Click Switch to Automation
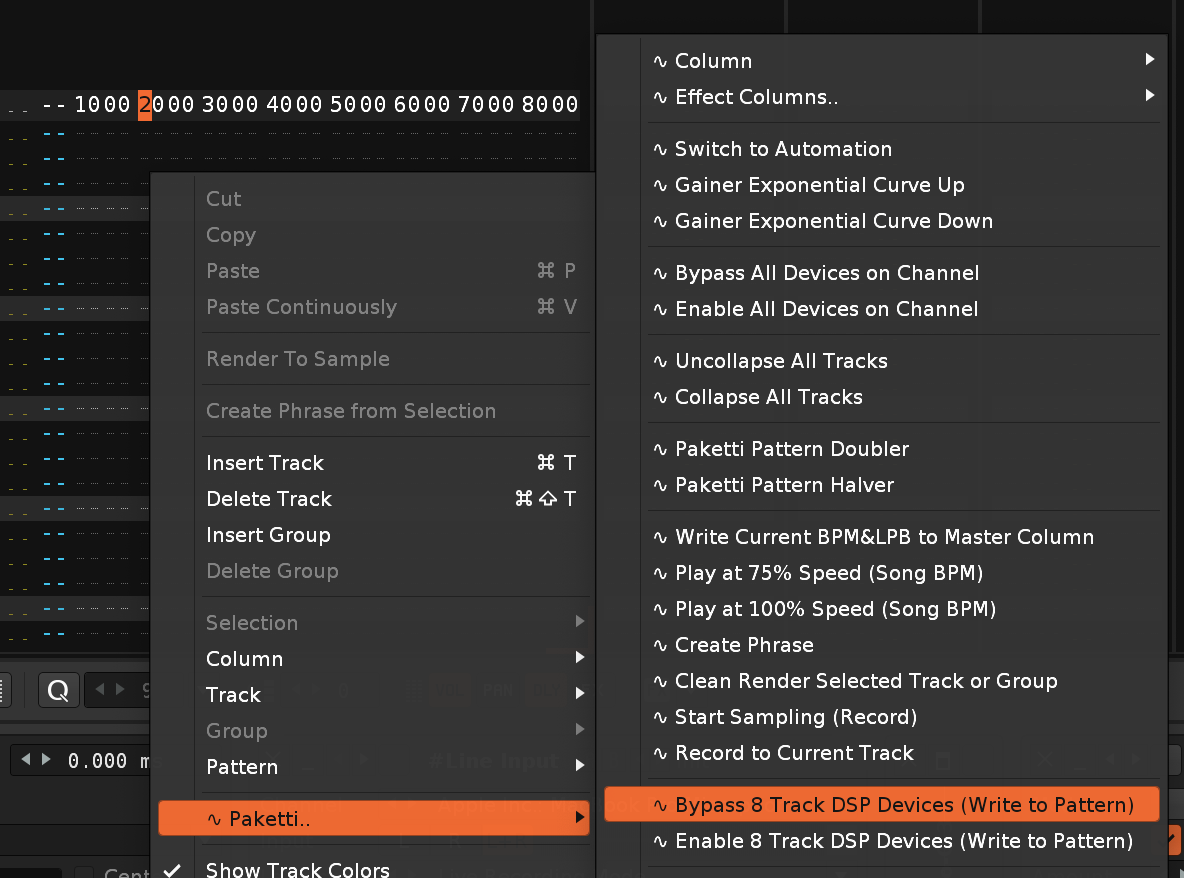 tap(783, 149)
